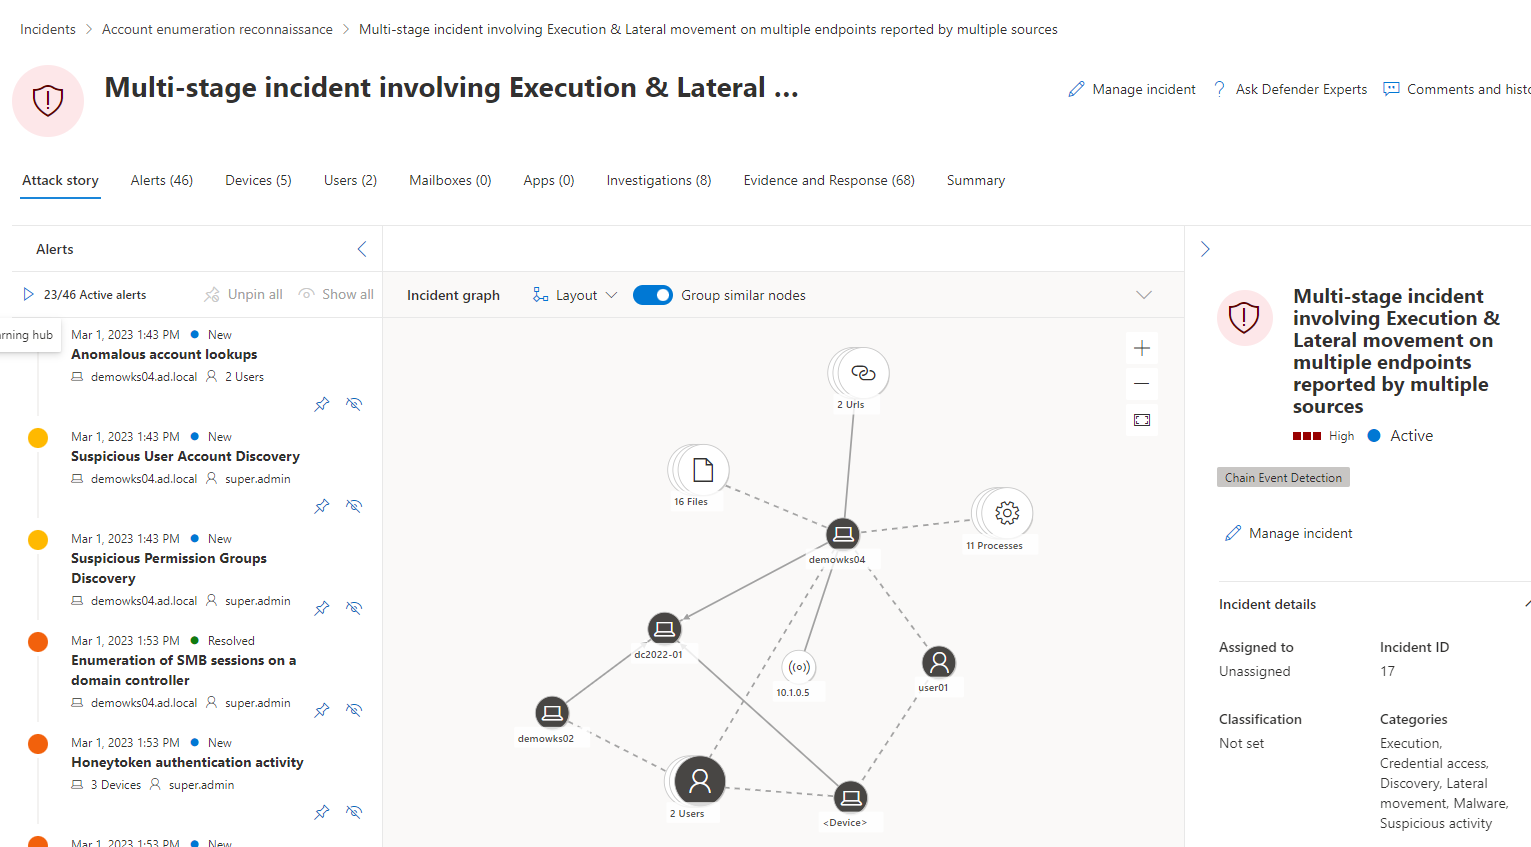Expand the 23/46 Active alerts playback arrow
This screenshot has width=1531, height=847.
[x=28, y=294]
